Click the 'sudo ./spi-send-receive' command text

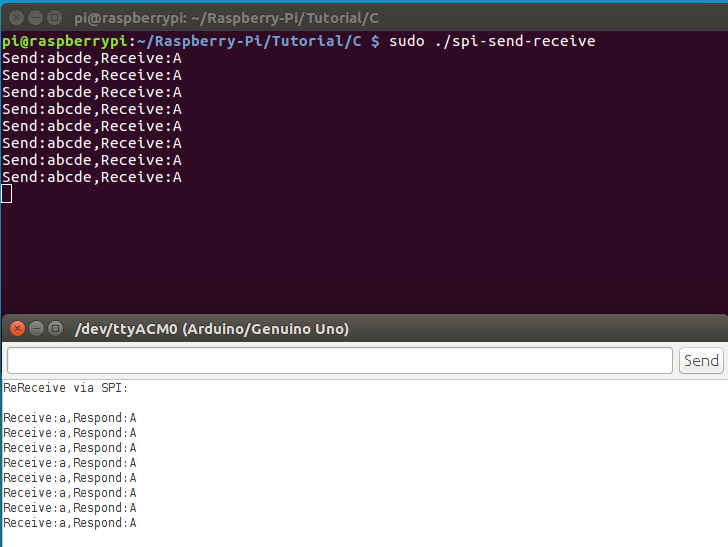coord(491,41)
